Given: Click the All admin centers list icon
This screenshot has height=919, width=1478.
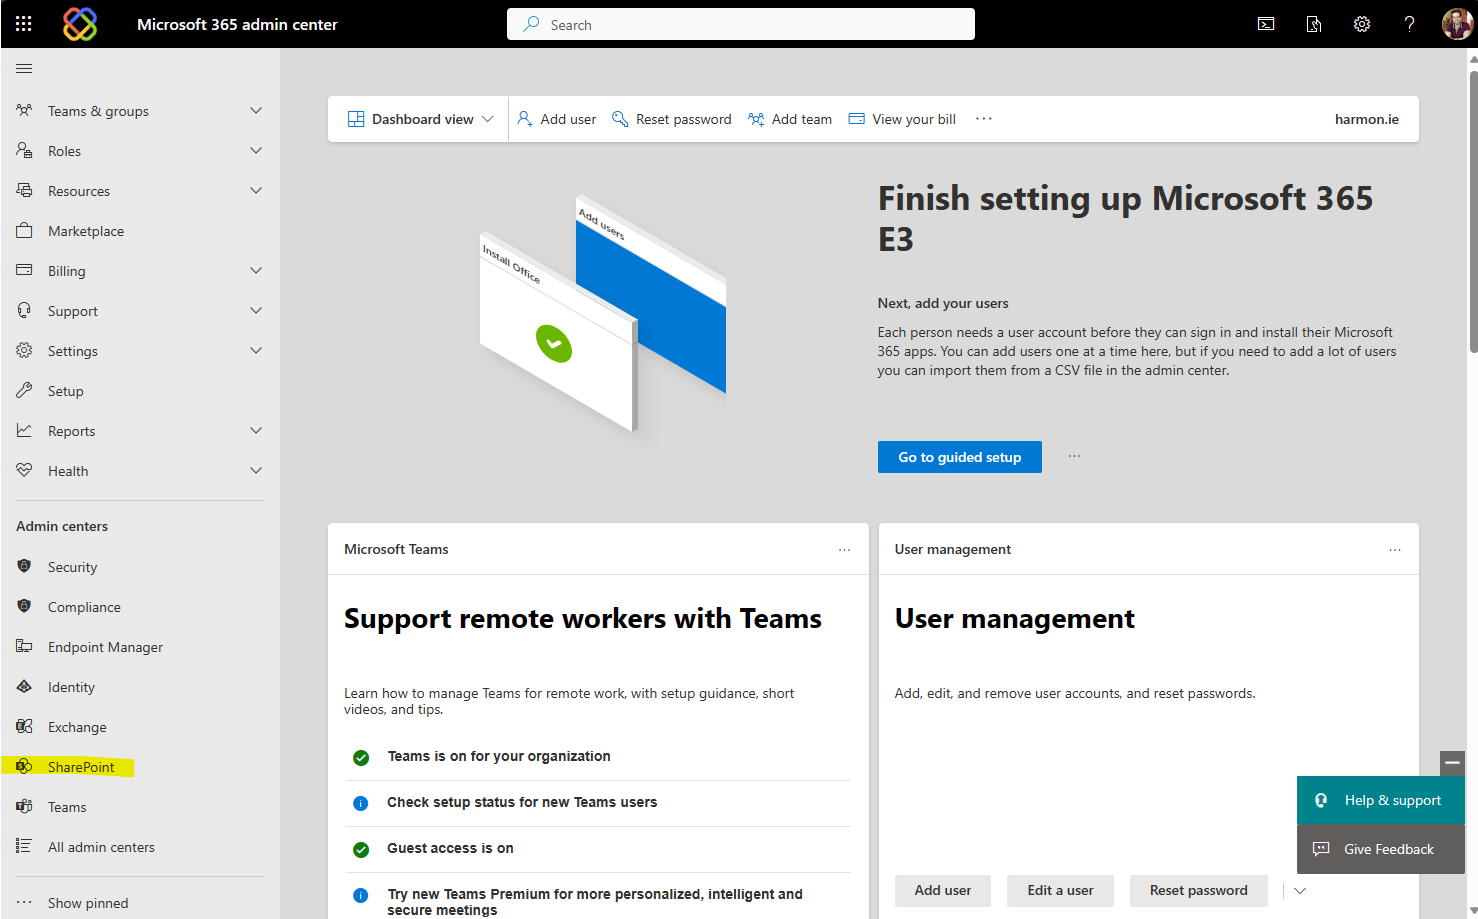Looking at the screenshot, I should click(x=24, y=846).
